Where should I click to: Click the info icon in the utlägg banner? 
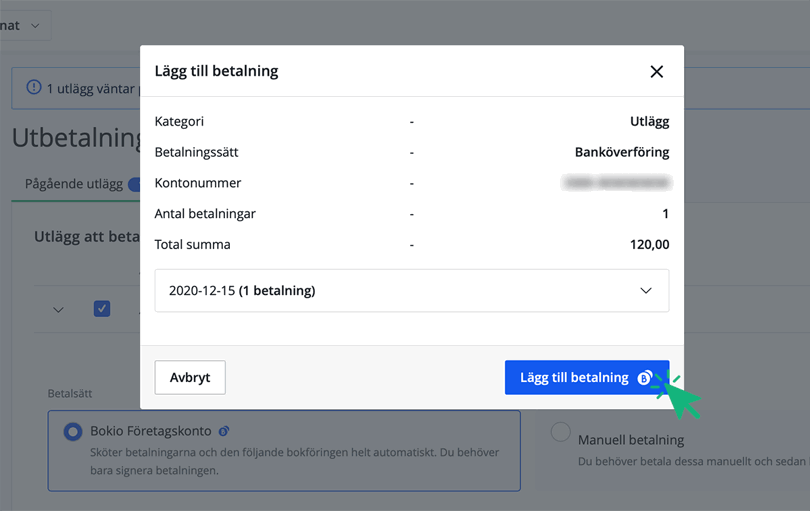[33, 88]
